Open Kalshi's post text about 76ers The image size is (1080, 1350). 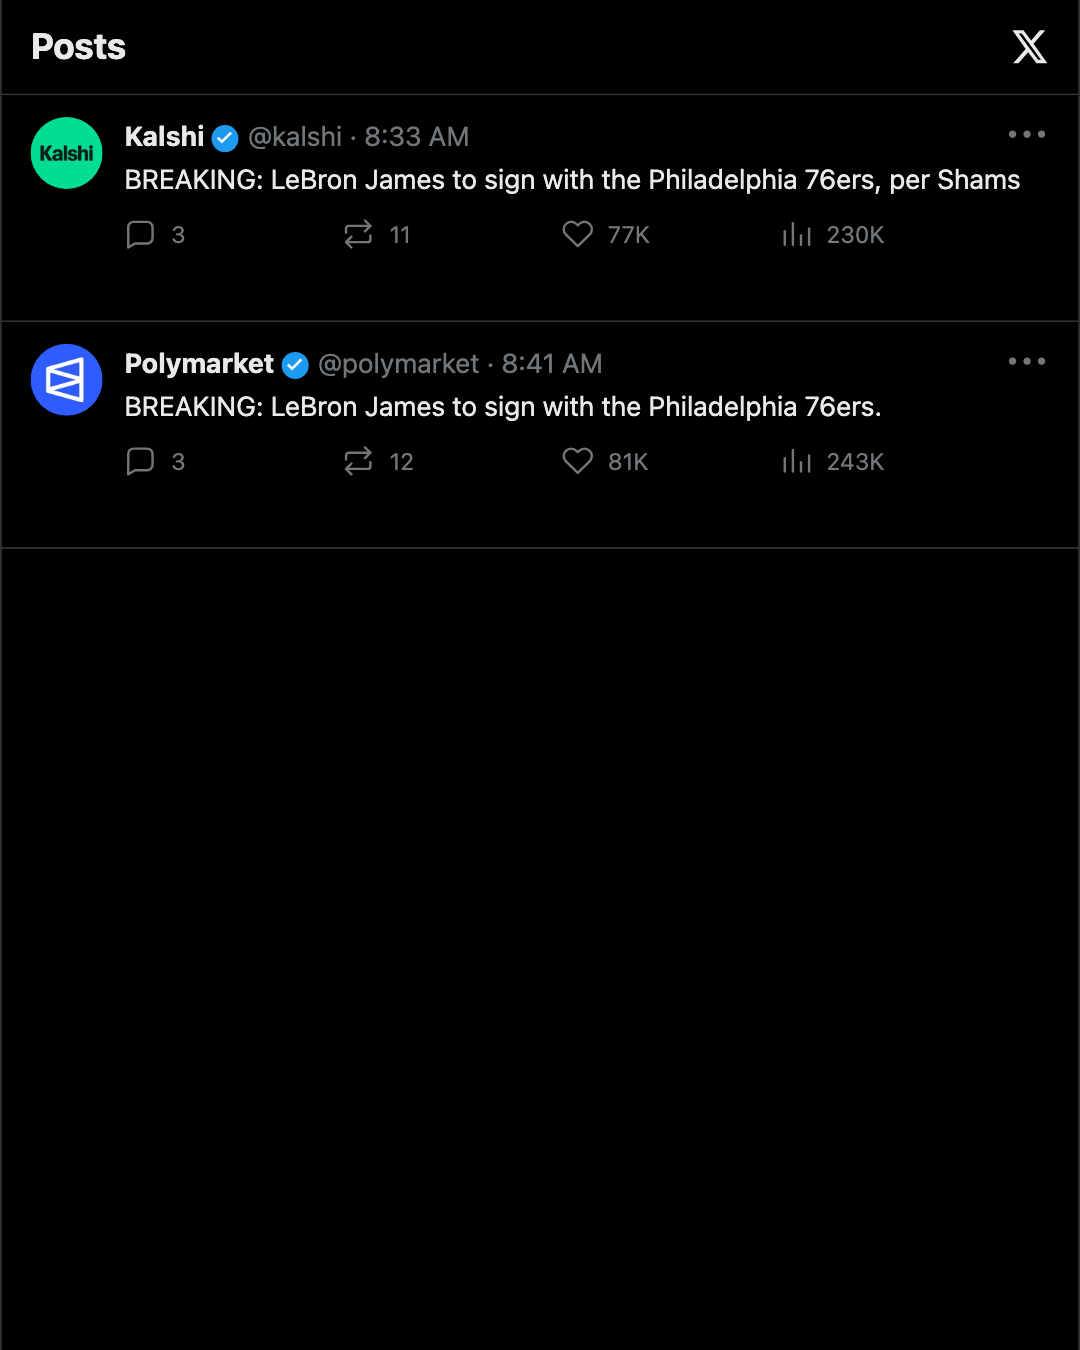[572, 180]
